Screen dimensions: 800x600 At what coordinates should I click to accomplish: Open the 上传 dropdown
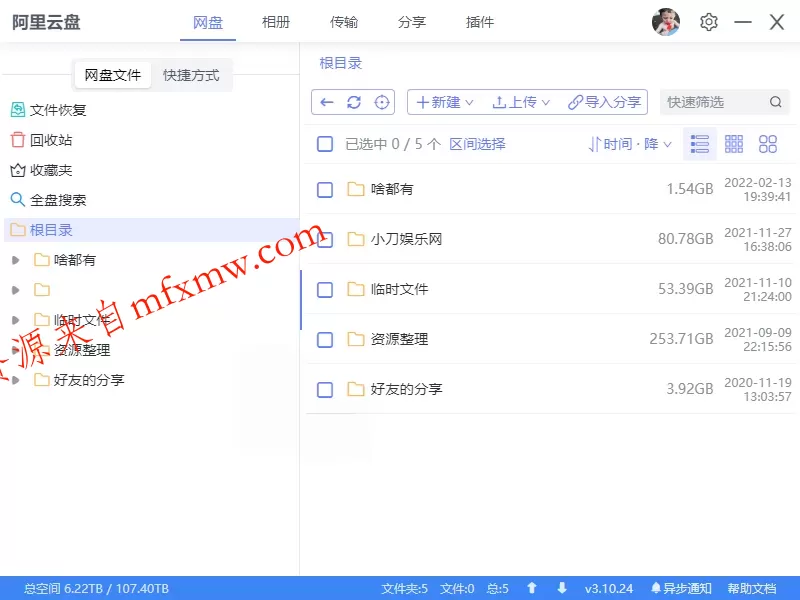pos(521,103)
